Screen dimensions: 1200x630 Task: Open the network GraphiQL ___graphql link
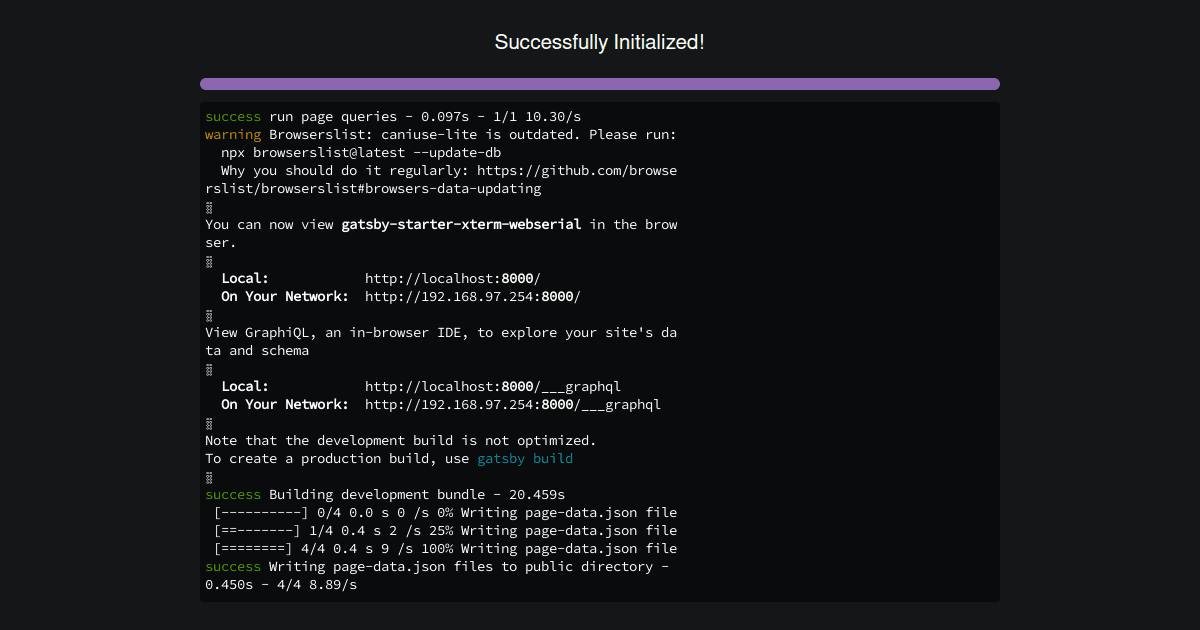513,404
